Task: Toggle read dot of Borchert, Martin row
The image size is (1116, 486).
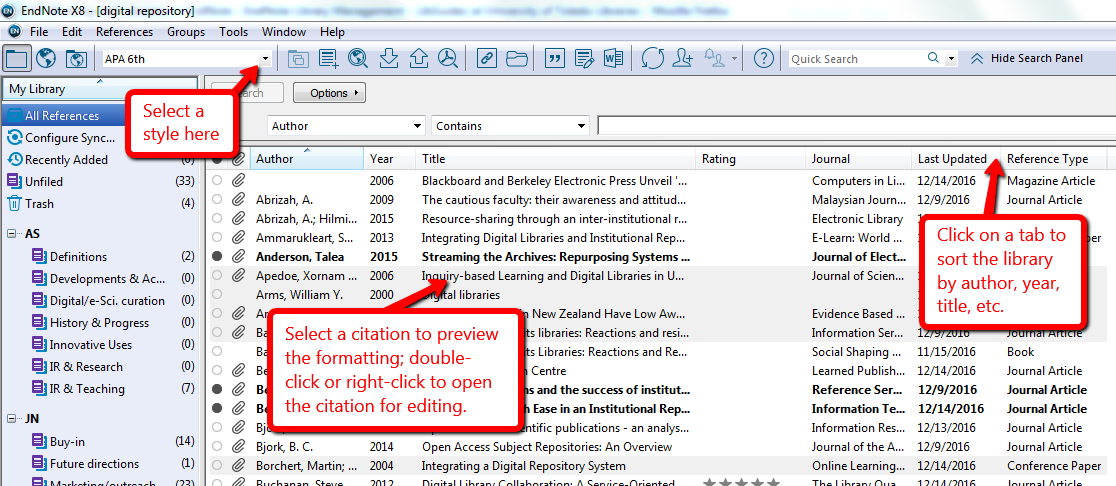Action: (x=217, y=466)
